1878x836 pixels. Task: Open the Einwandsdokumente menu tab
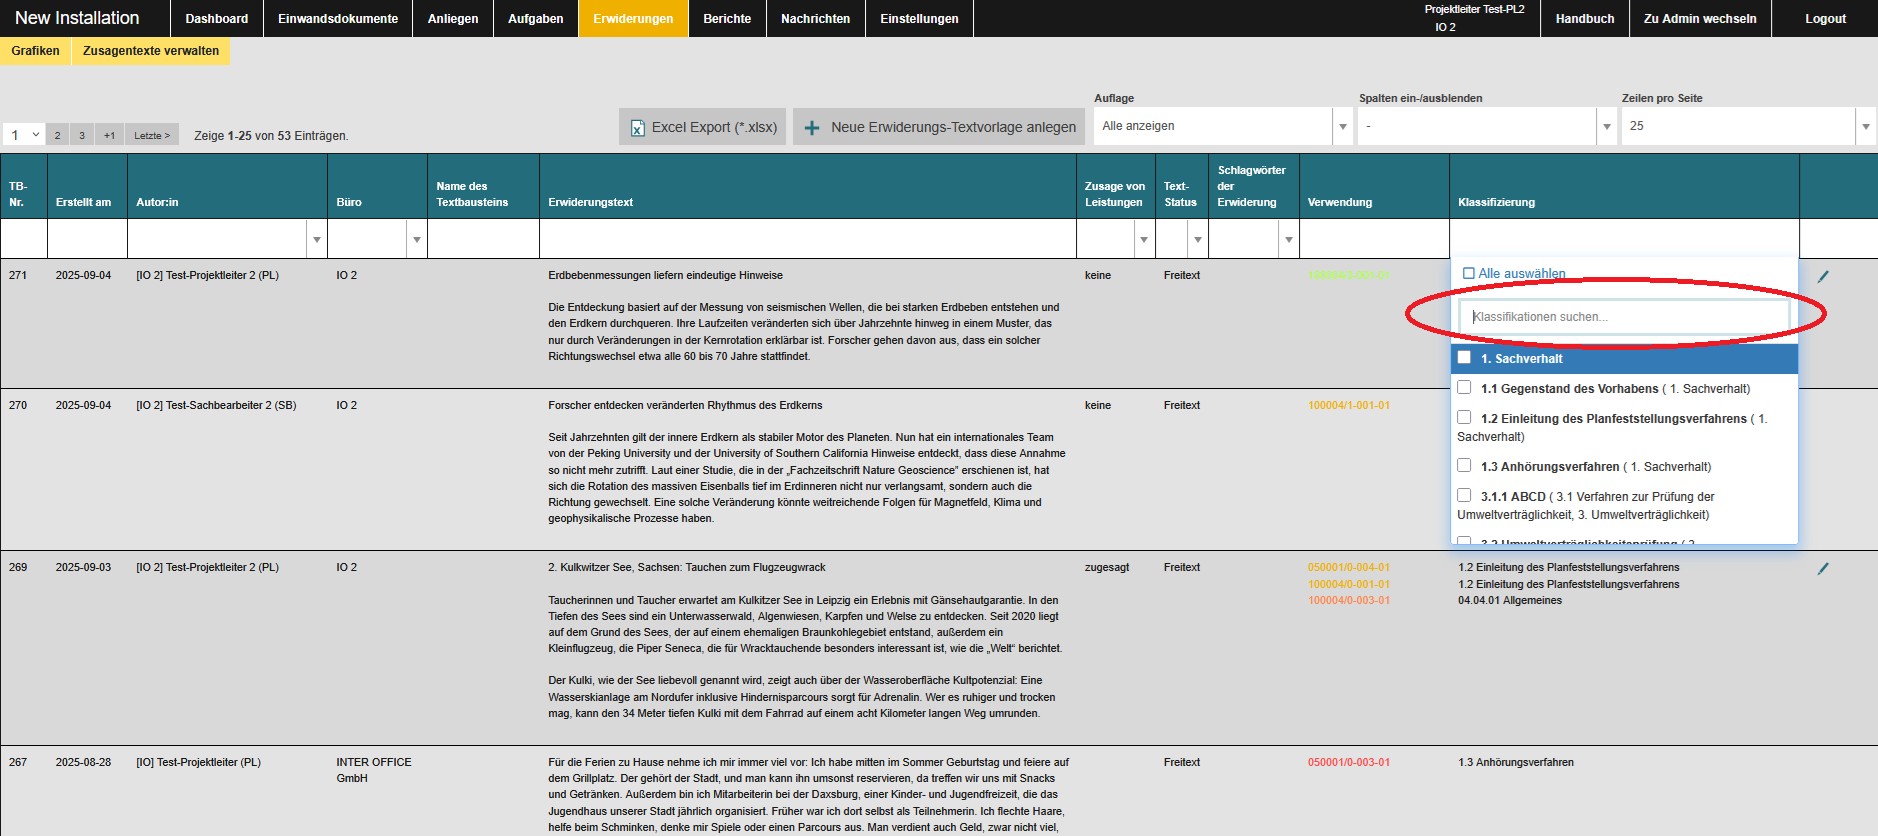pos(337,19)
